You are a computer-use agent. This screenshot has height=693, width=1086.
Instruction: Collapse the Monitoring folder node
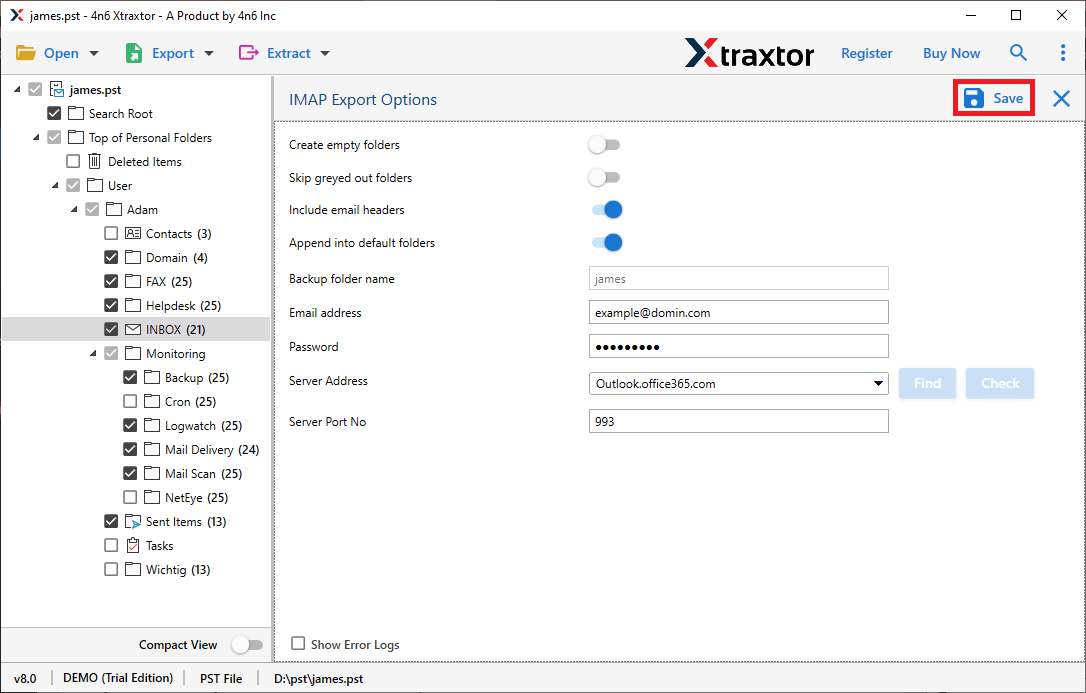(94, 353)
